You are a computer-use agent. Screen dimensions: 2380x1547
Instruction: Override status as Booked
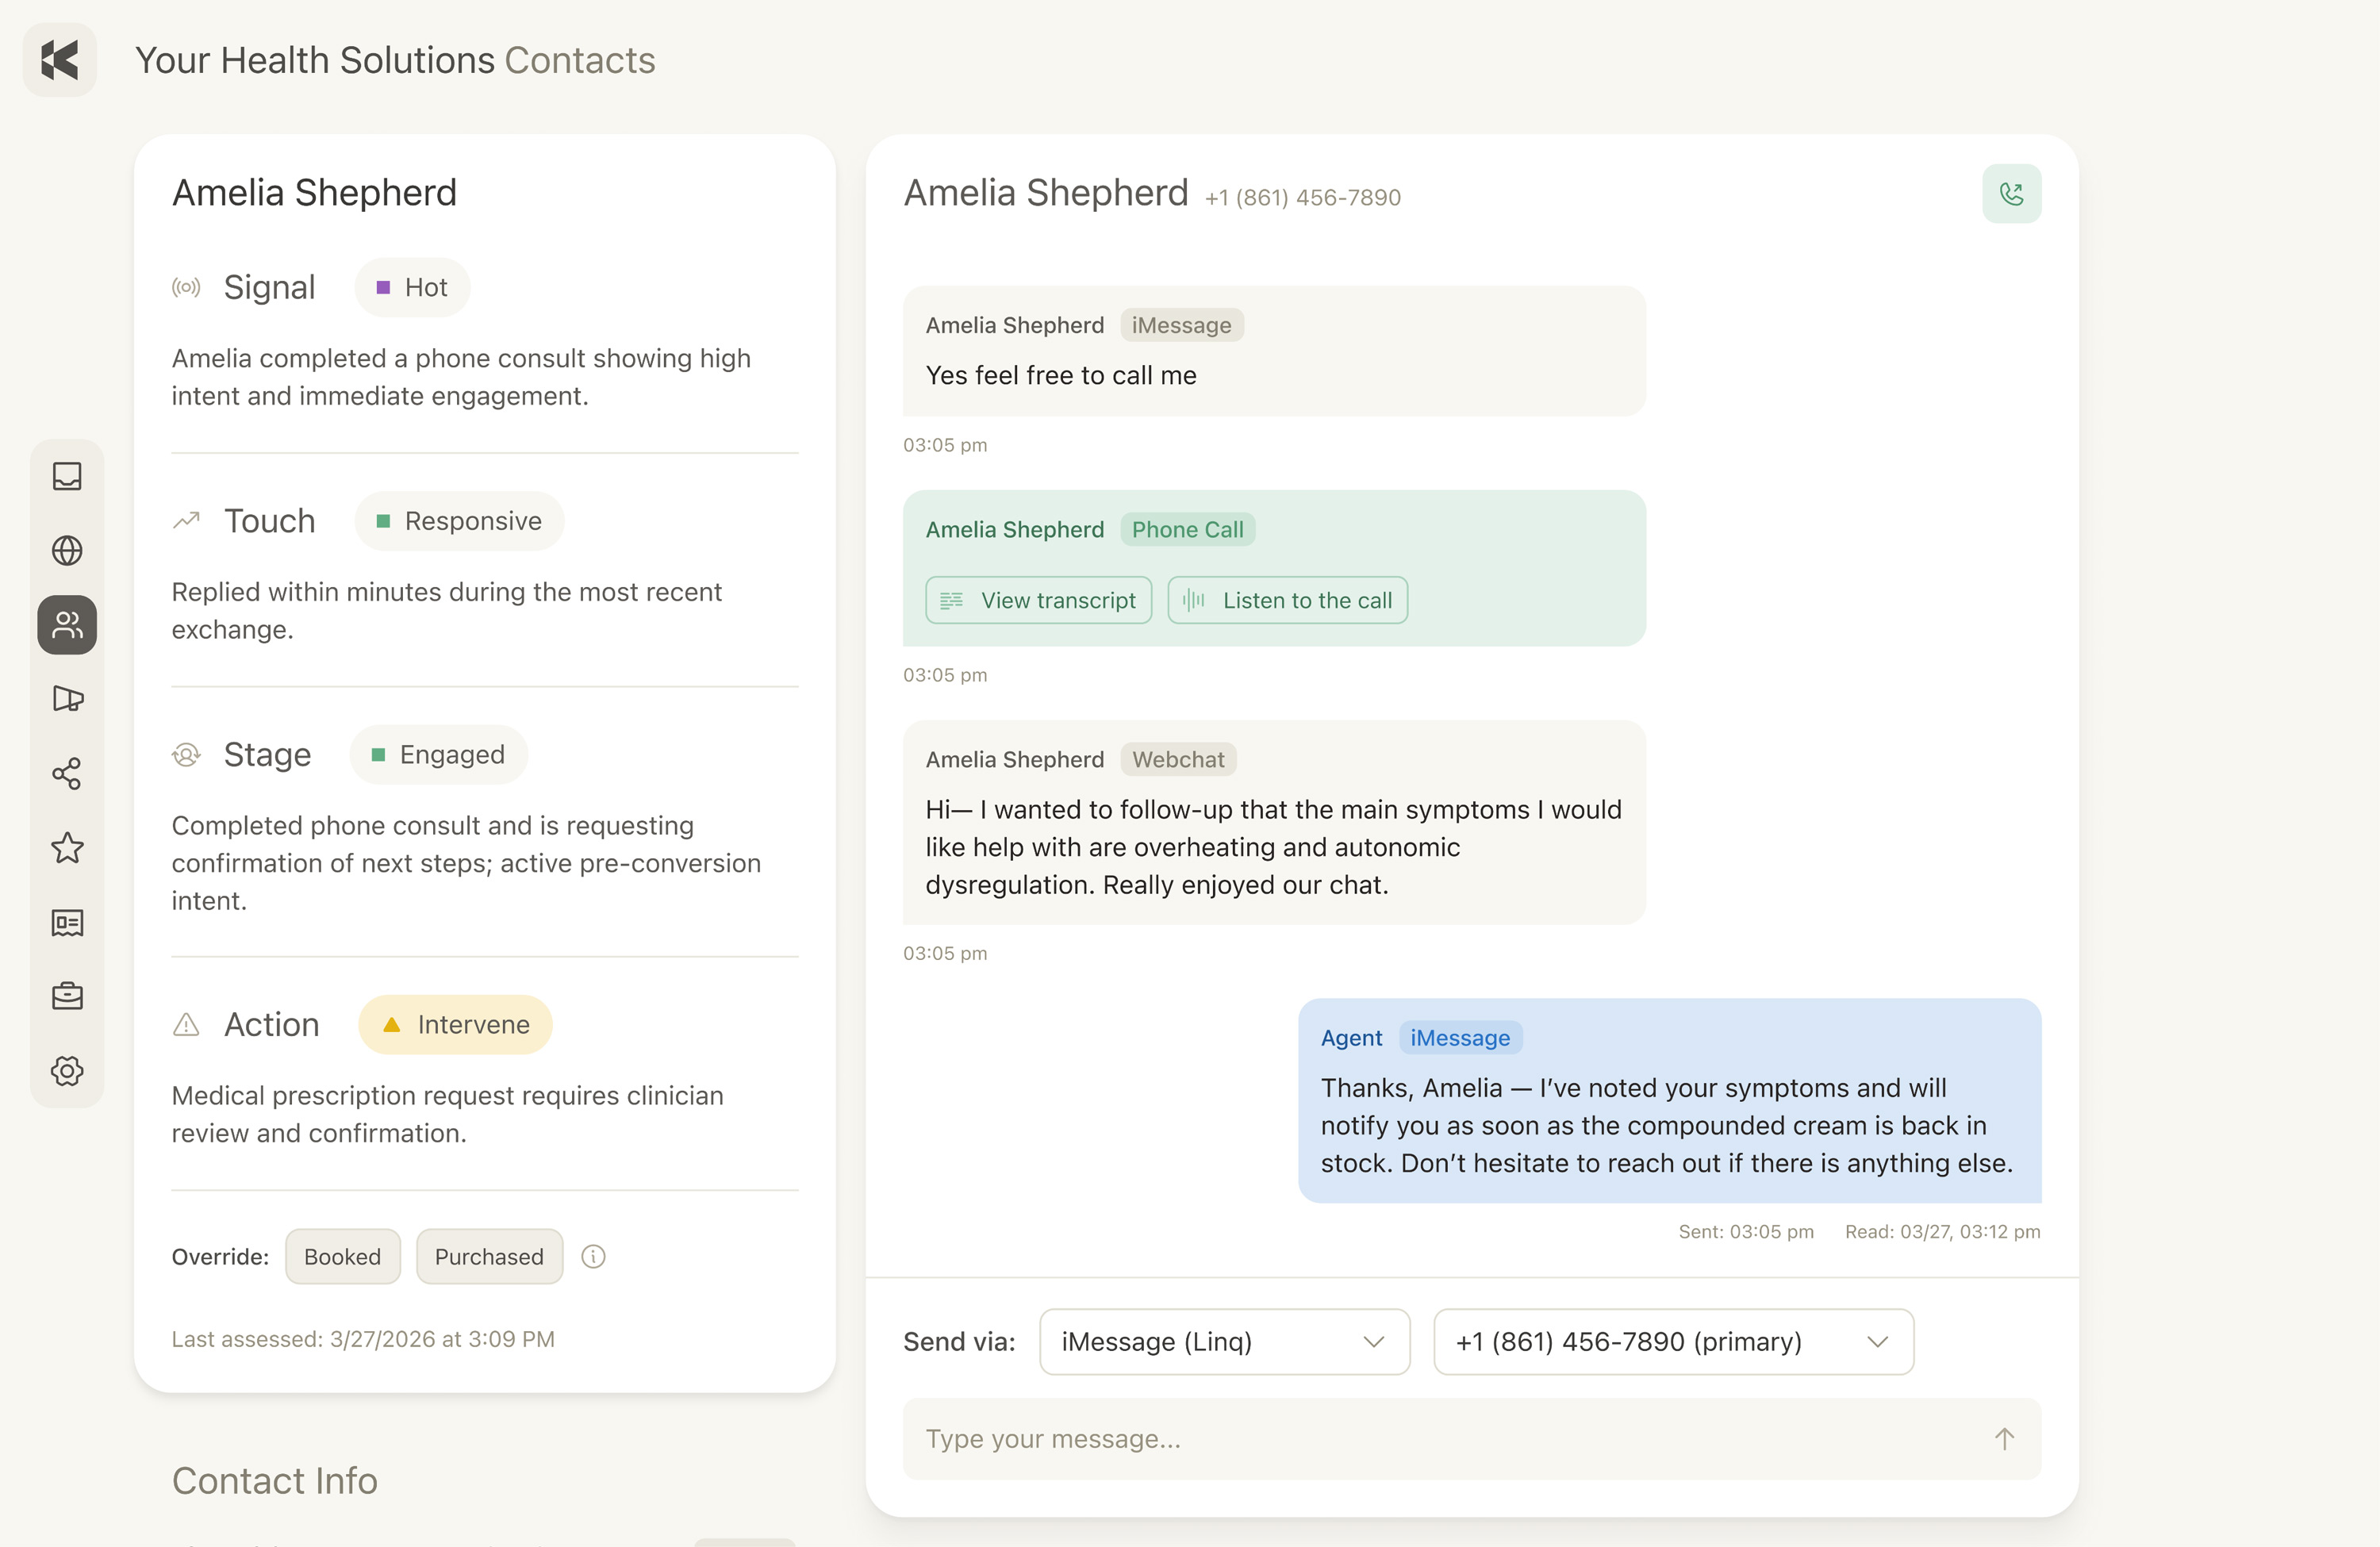click(x=342, y=1257)
